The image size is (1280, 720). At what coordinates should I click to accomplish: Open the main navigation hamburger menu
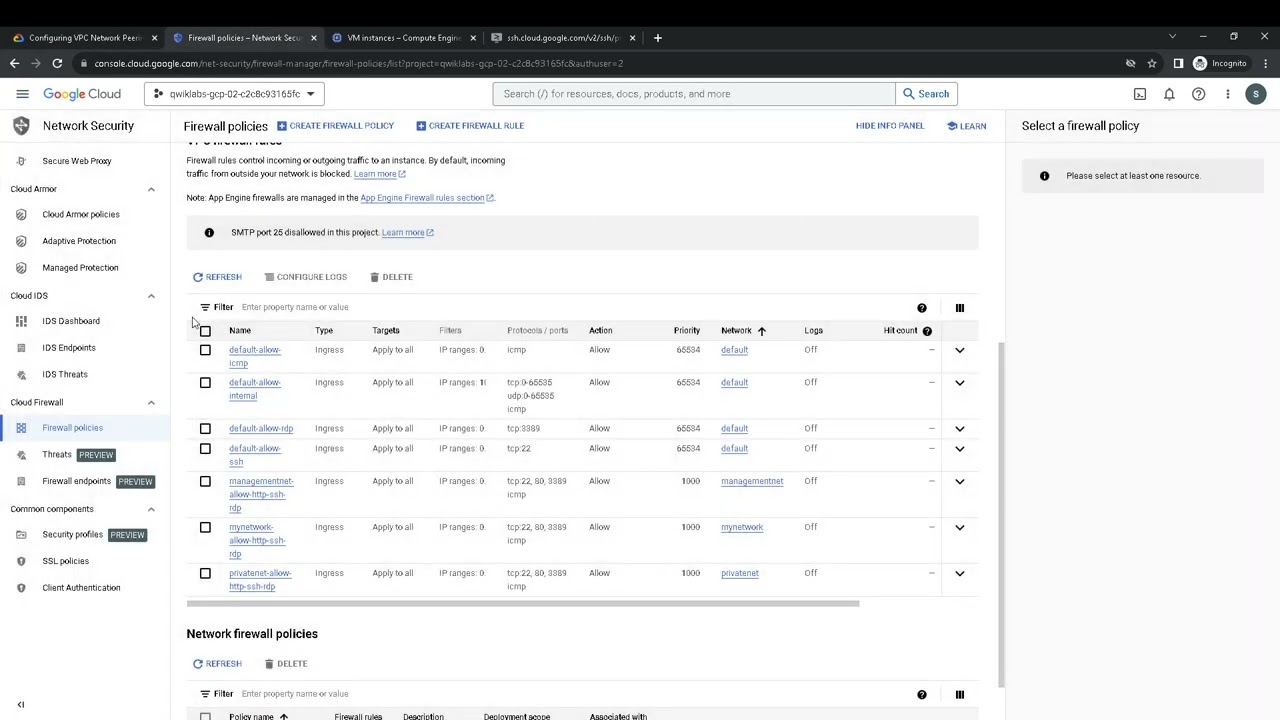(x=22, y=94)
